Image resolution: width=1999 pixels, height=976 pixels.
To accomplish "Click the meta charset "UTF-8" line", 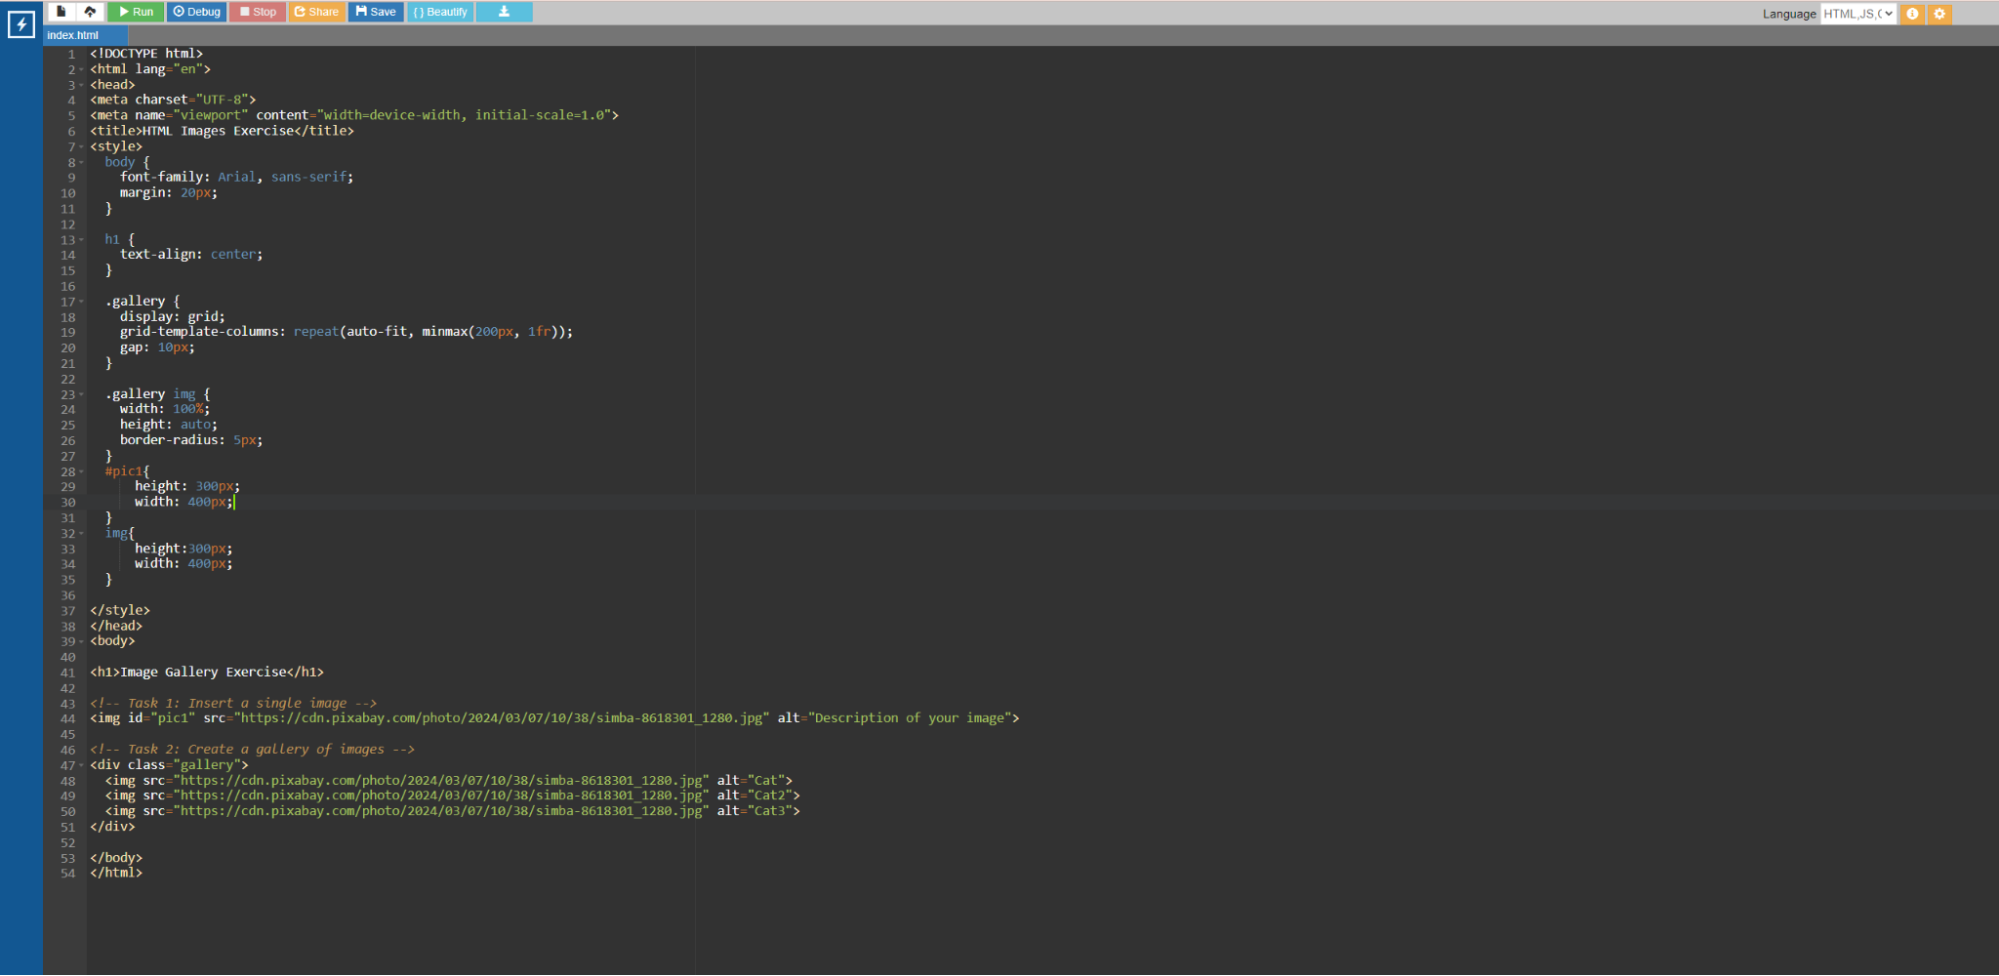I will tap(173, 100).
